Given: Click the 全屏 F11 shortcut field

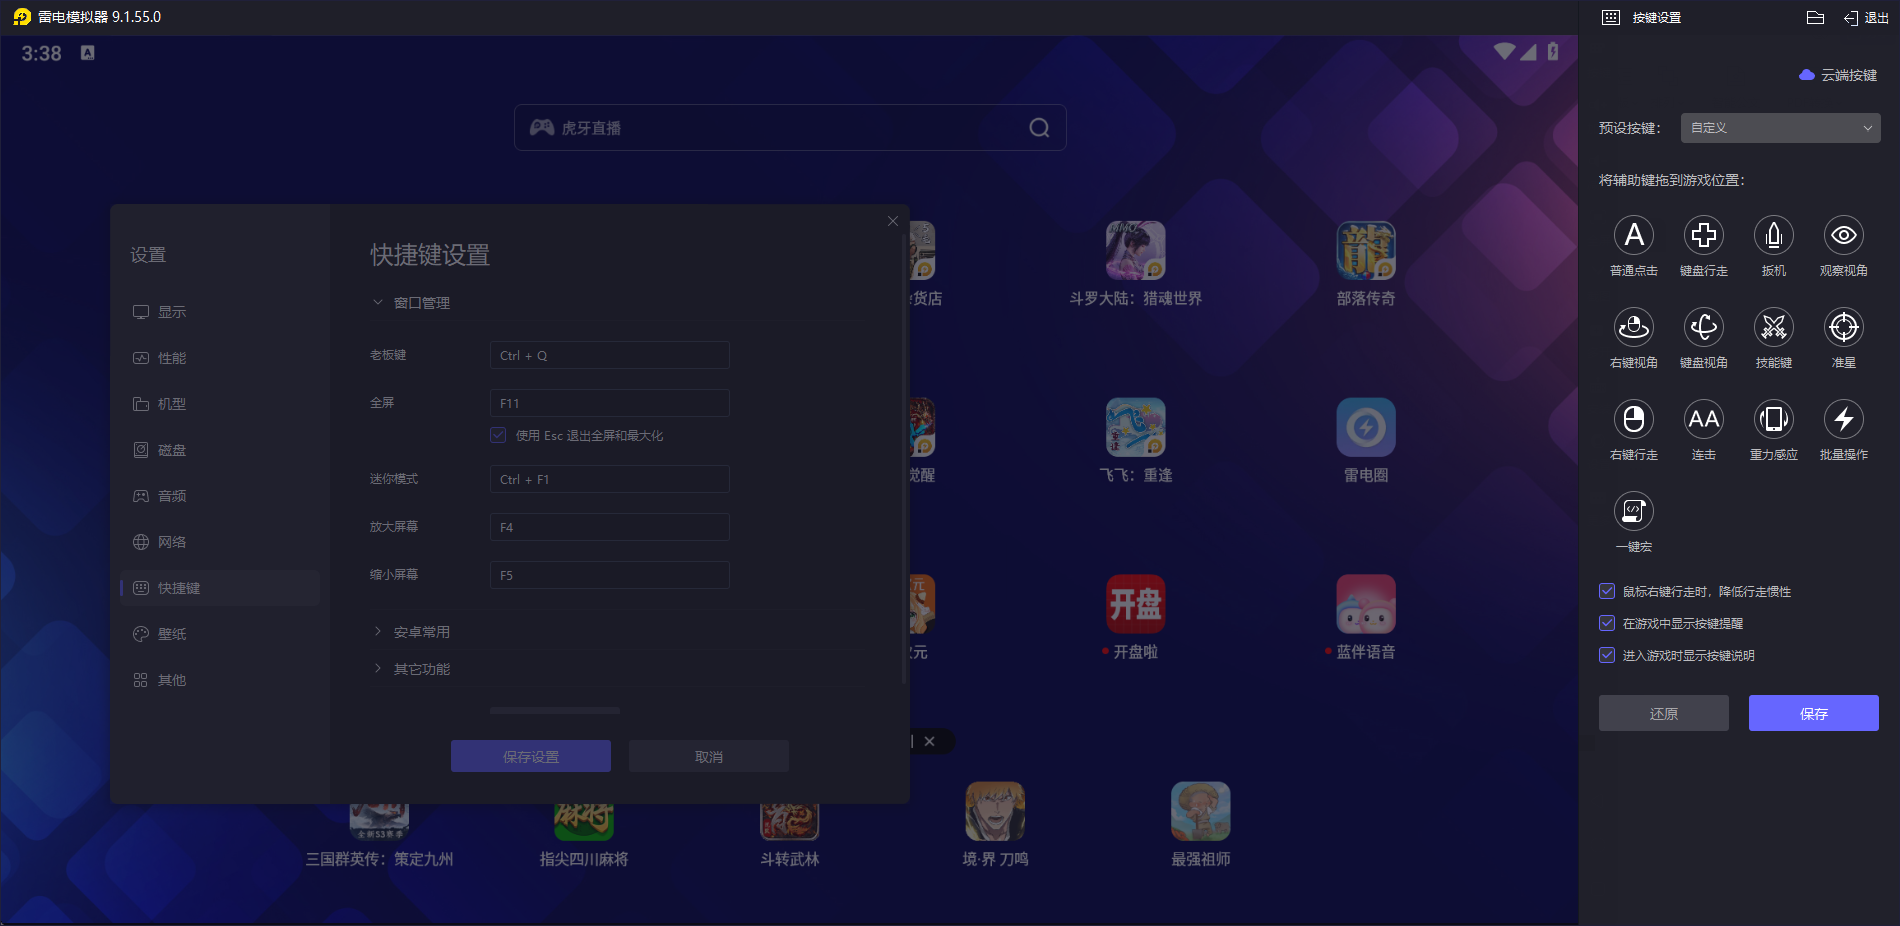Looking at the screenshot, I should click(x=610, y=403).
